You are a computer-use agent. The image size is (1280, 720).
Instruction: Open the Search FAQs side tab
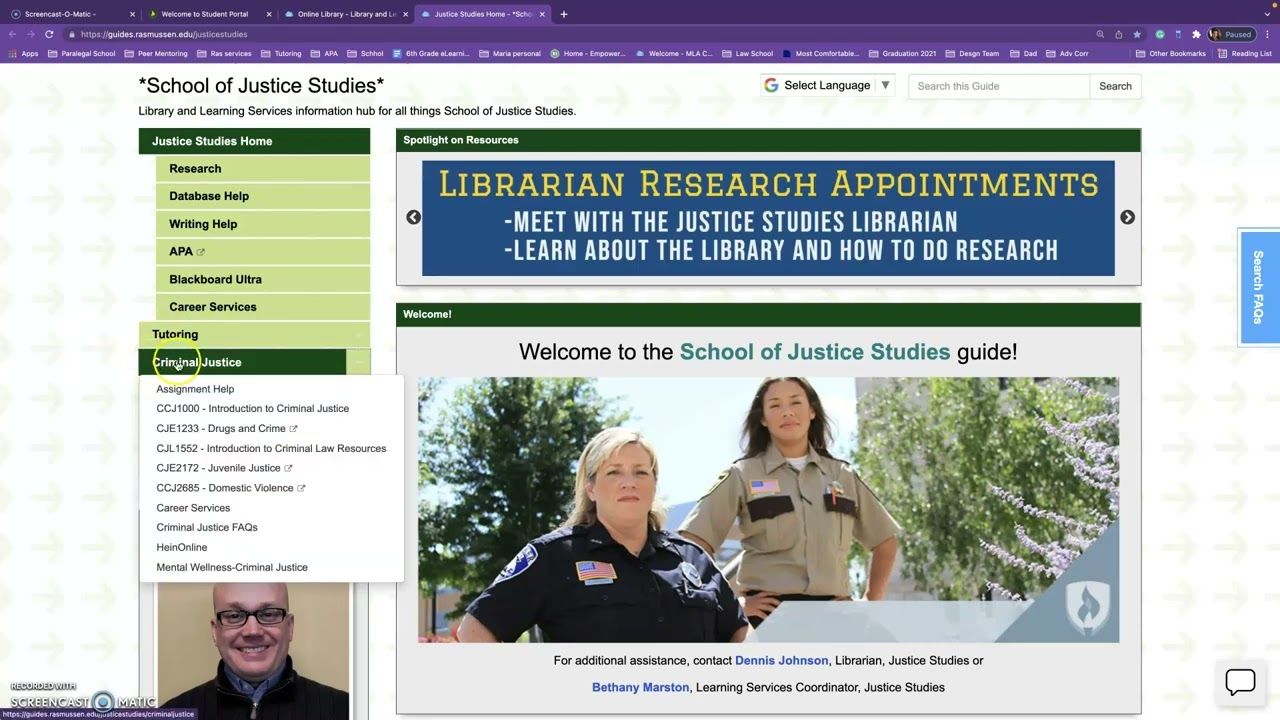[1259, 287]
